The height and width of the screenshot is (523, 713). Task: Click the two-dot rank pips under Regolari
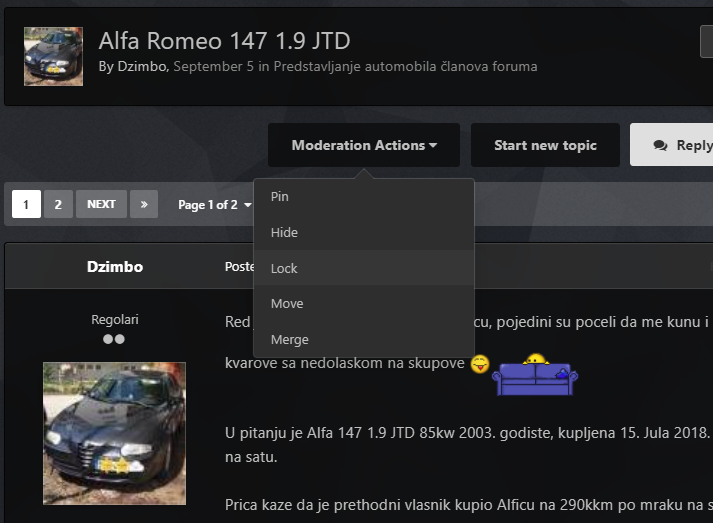(114, 339)
